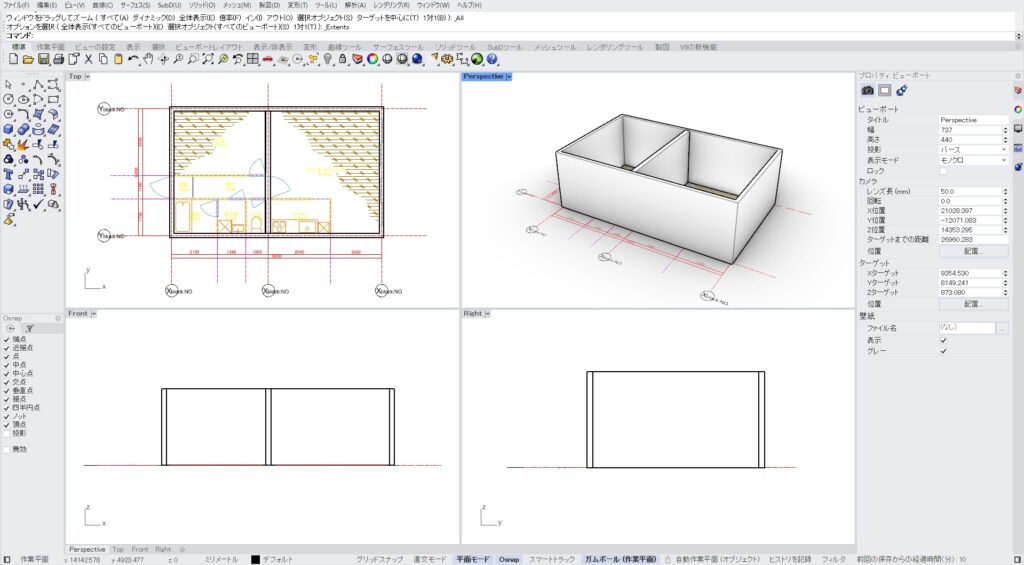Click the light bulb icon in toolbar
Image resolution: width=1024 pixels, height=565 pixels.
pos(326,60)
